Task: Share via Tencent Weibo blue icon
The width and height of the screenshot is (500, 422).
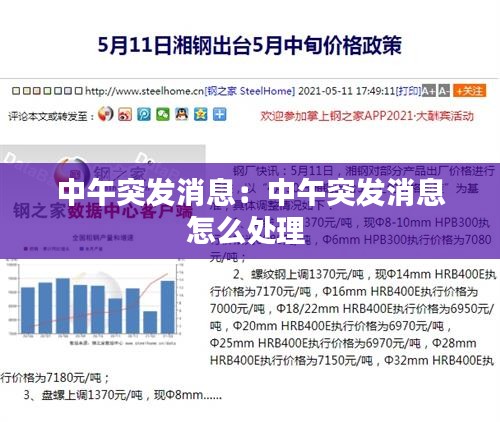Action: click(144, 115)
